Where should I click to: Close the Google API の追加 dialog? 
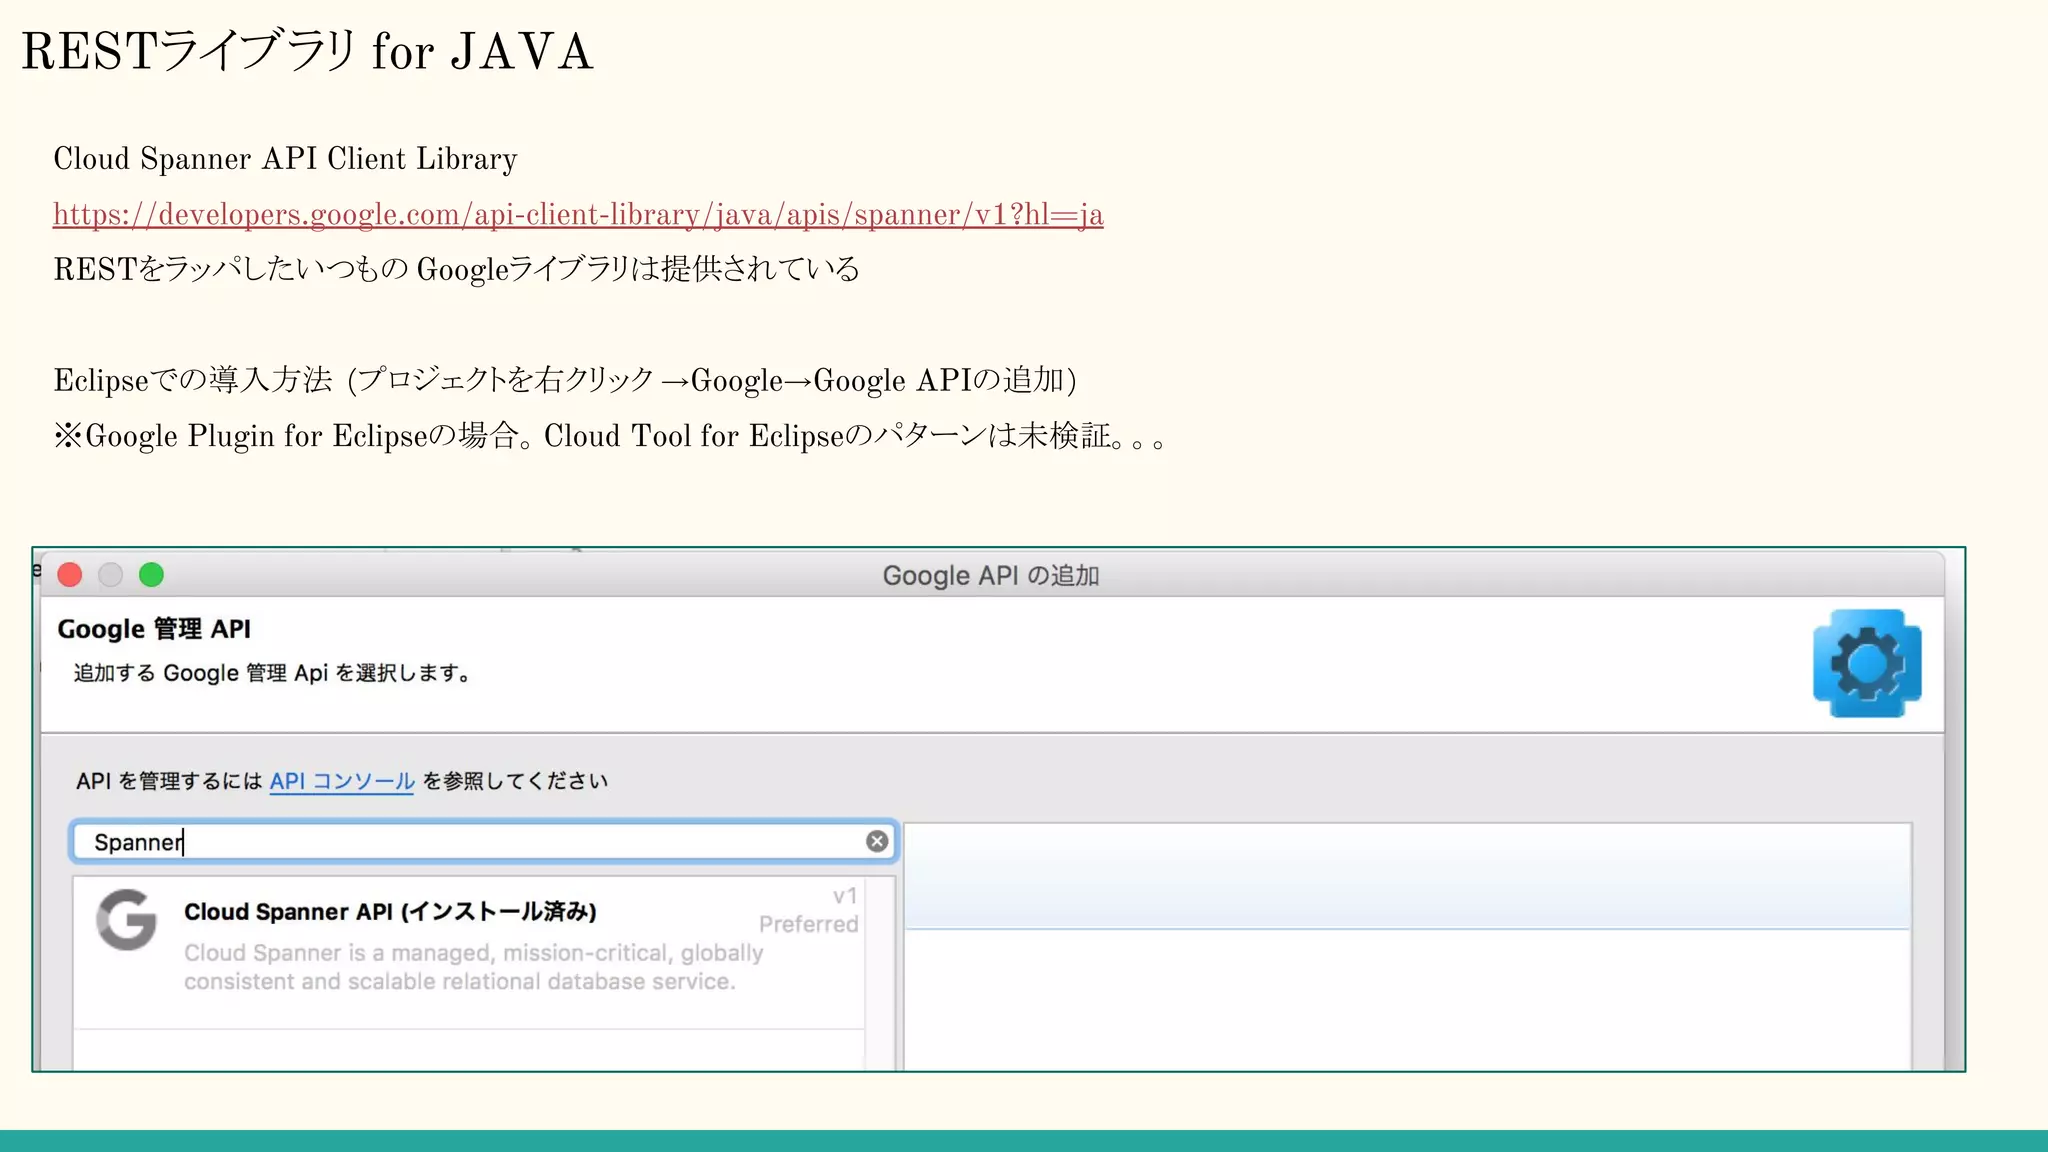point(70,575)
